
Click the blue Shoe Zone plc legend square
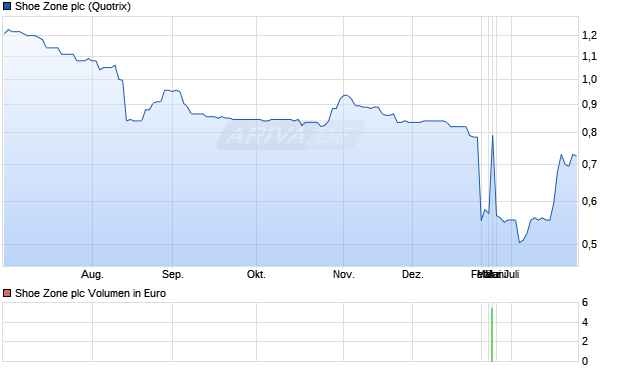click(7, 6)
